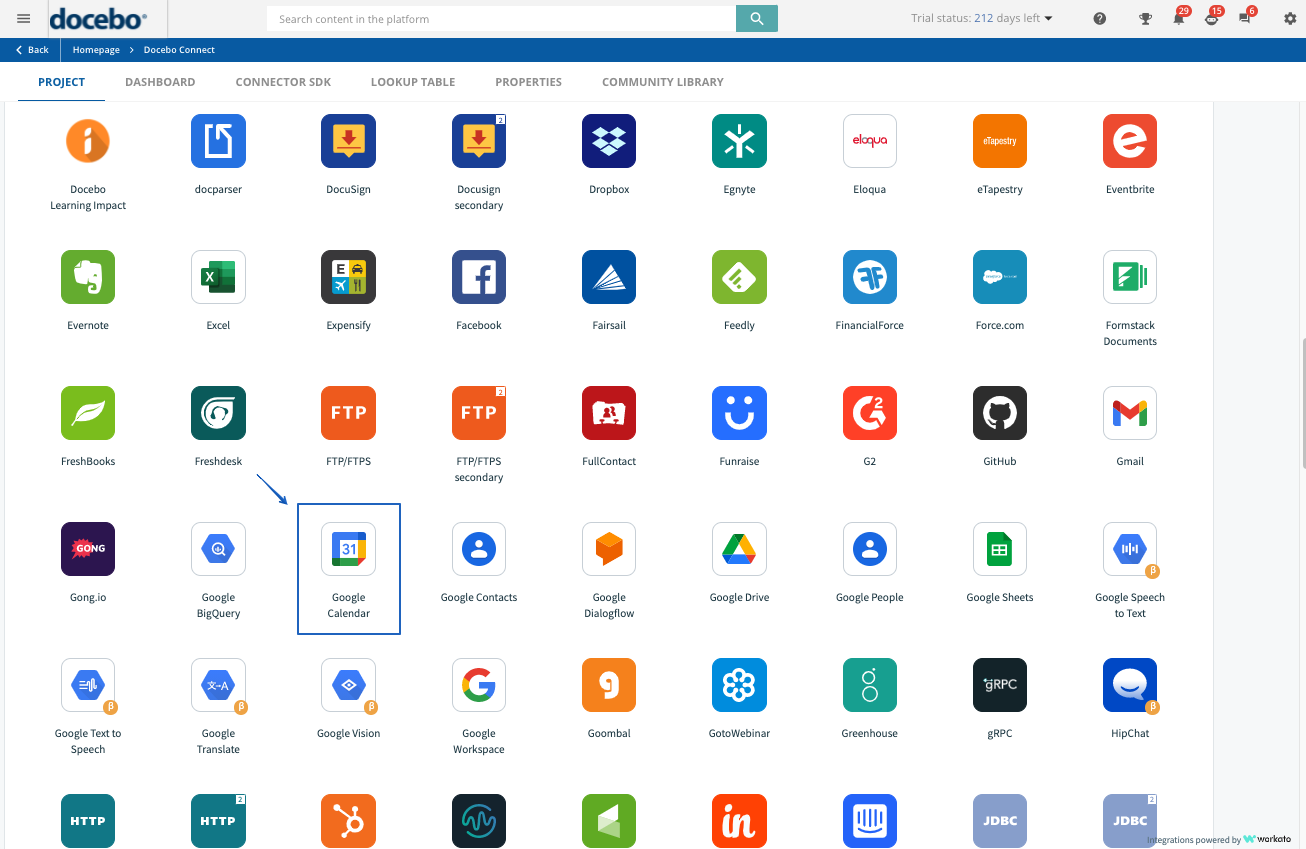The image size is (1306, 849).
Task: Select the Force.com connector
Action: [1000, 277]
